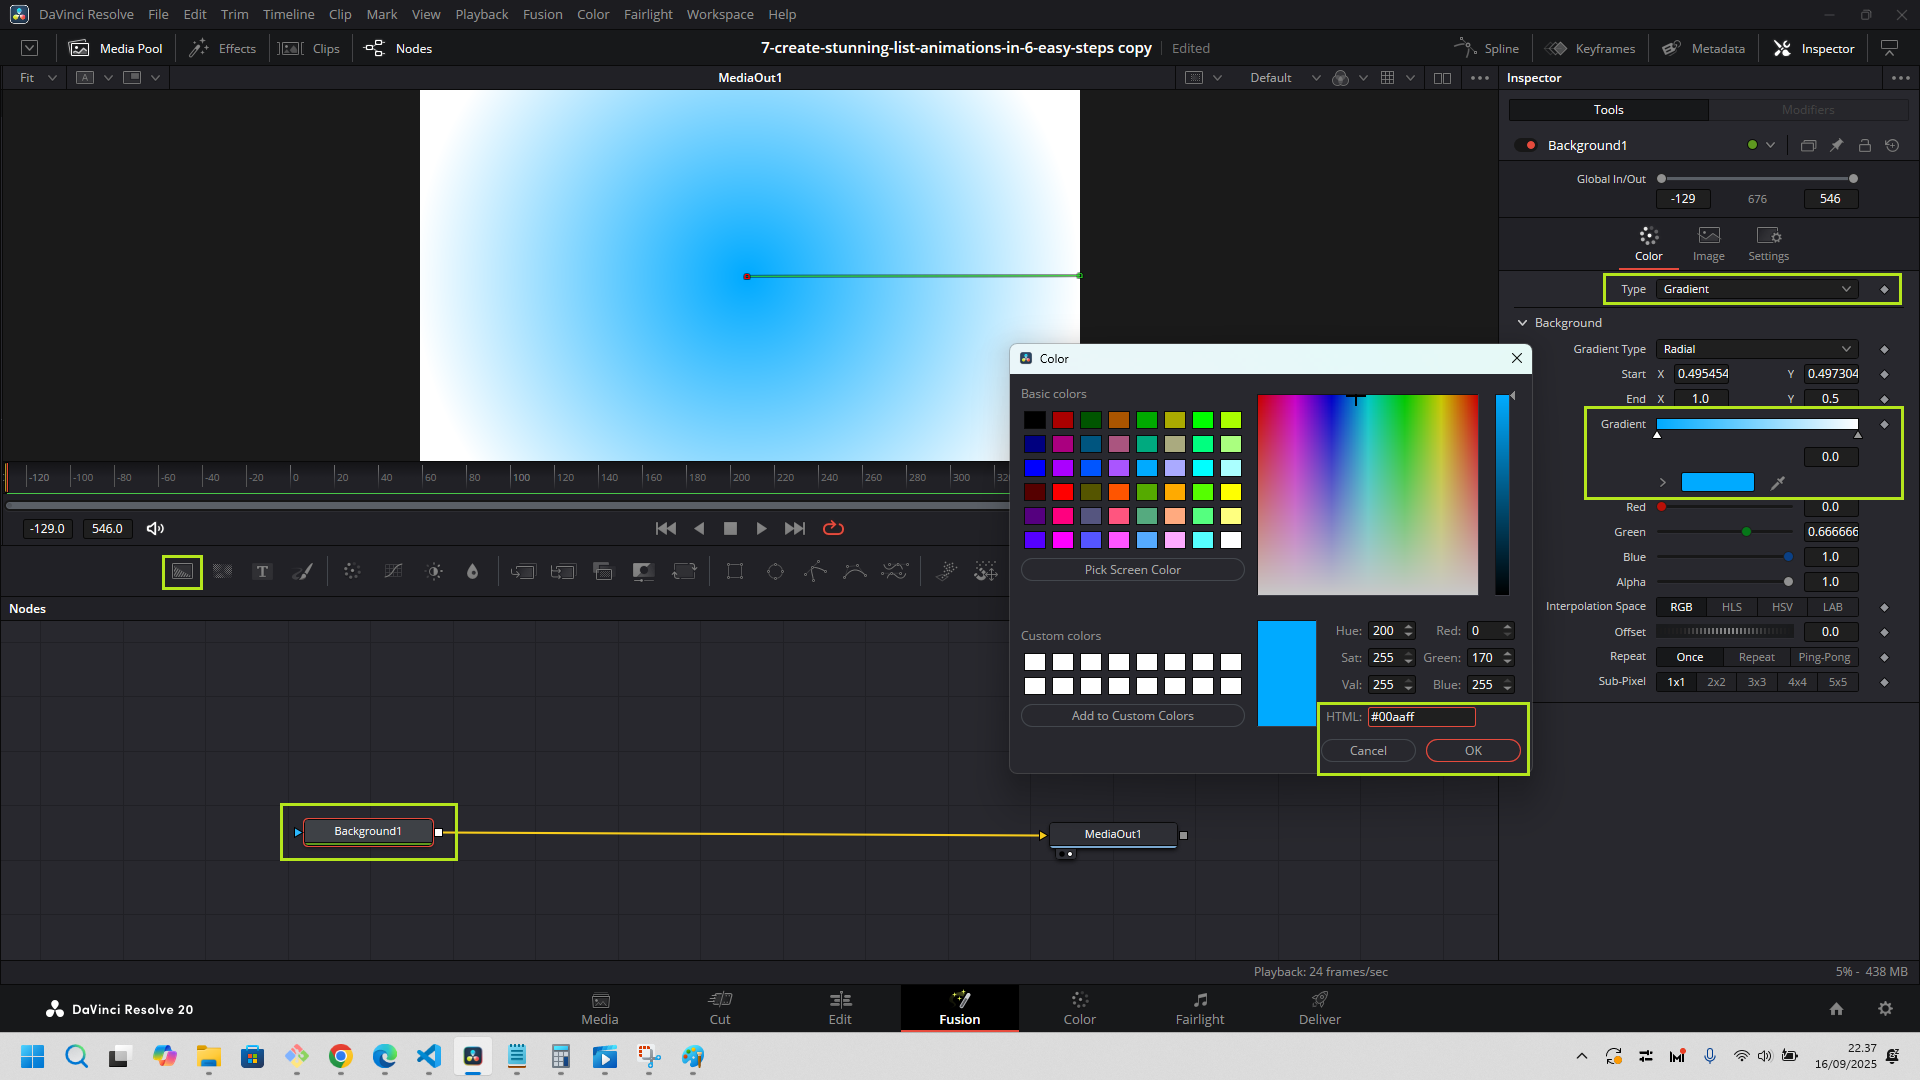Add a Rectangle mask tool
The height and width of the screenshot is (1080, 1920).
735,572
